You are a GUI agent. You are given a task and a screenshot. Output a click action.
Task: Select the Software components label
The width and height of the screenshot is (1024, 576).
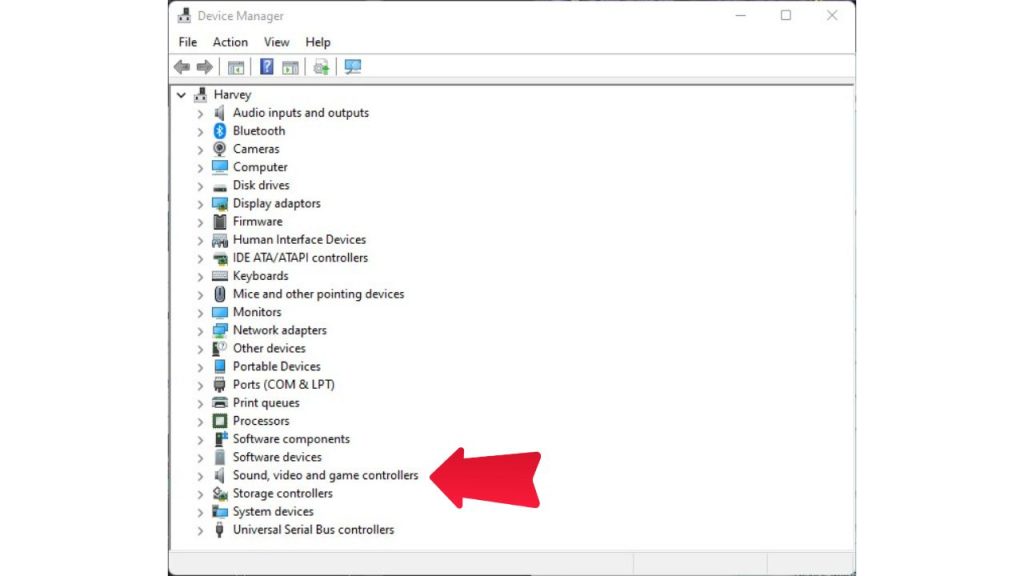[x=291, y=439]
